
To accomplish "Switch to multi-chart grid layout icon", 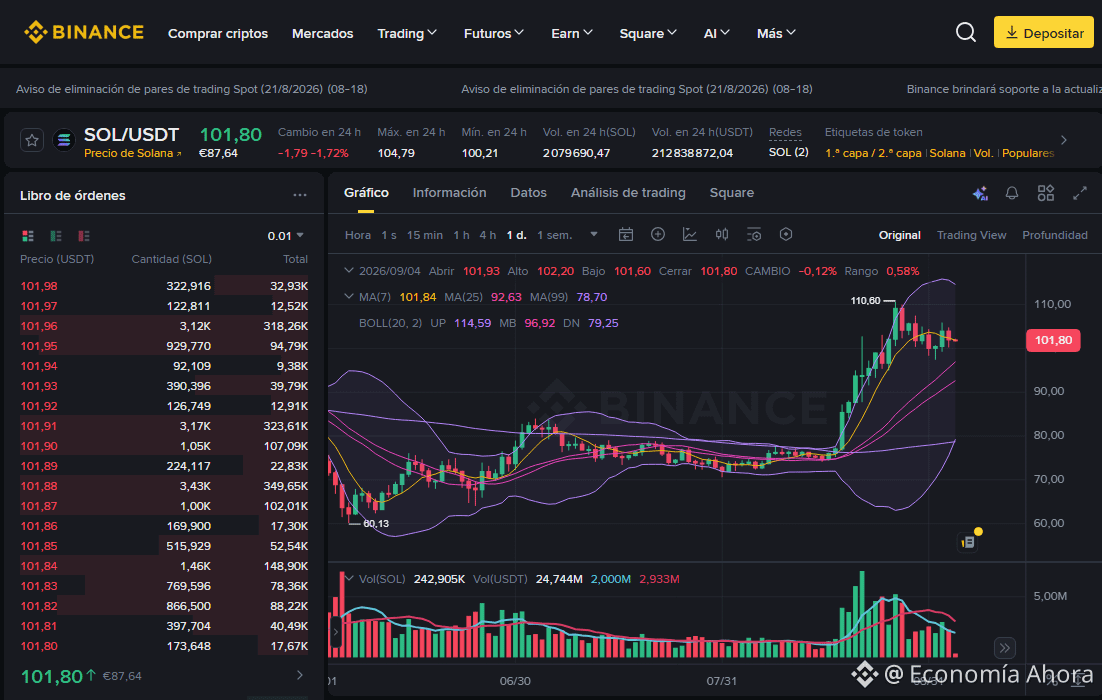I will coord(1046,193).
